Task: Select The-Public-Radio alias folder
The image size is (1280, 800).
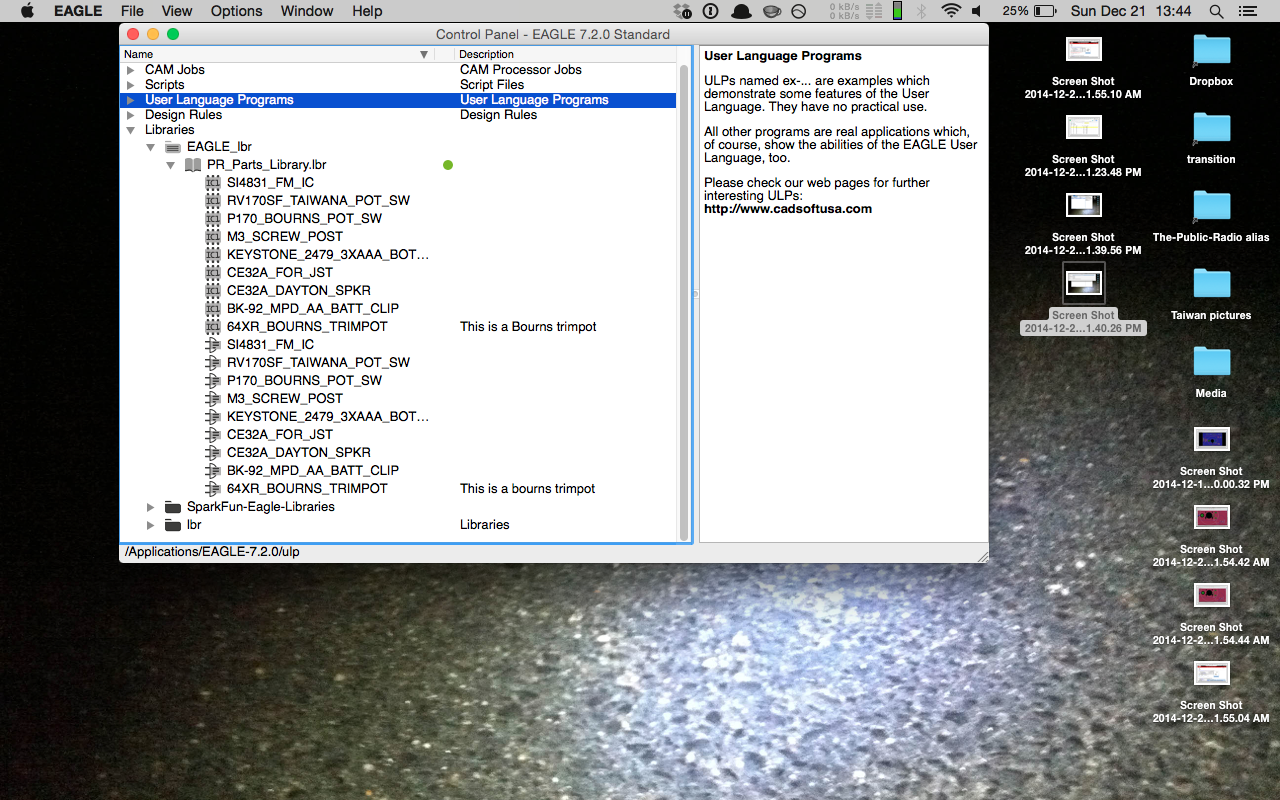Action: click(x=1211, y=206)
